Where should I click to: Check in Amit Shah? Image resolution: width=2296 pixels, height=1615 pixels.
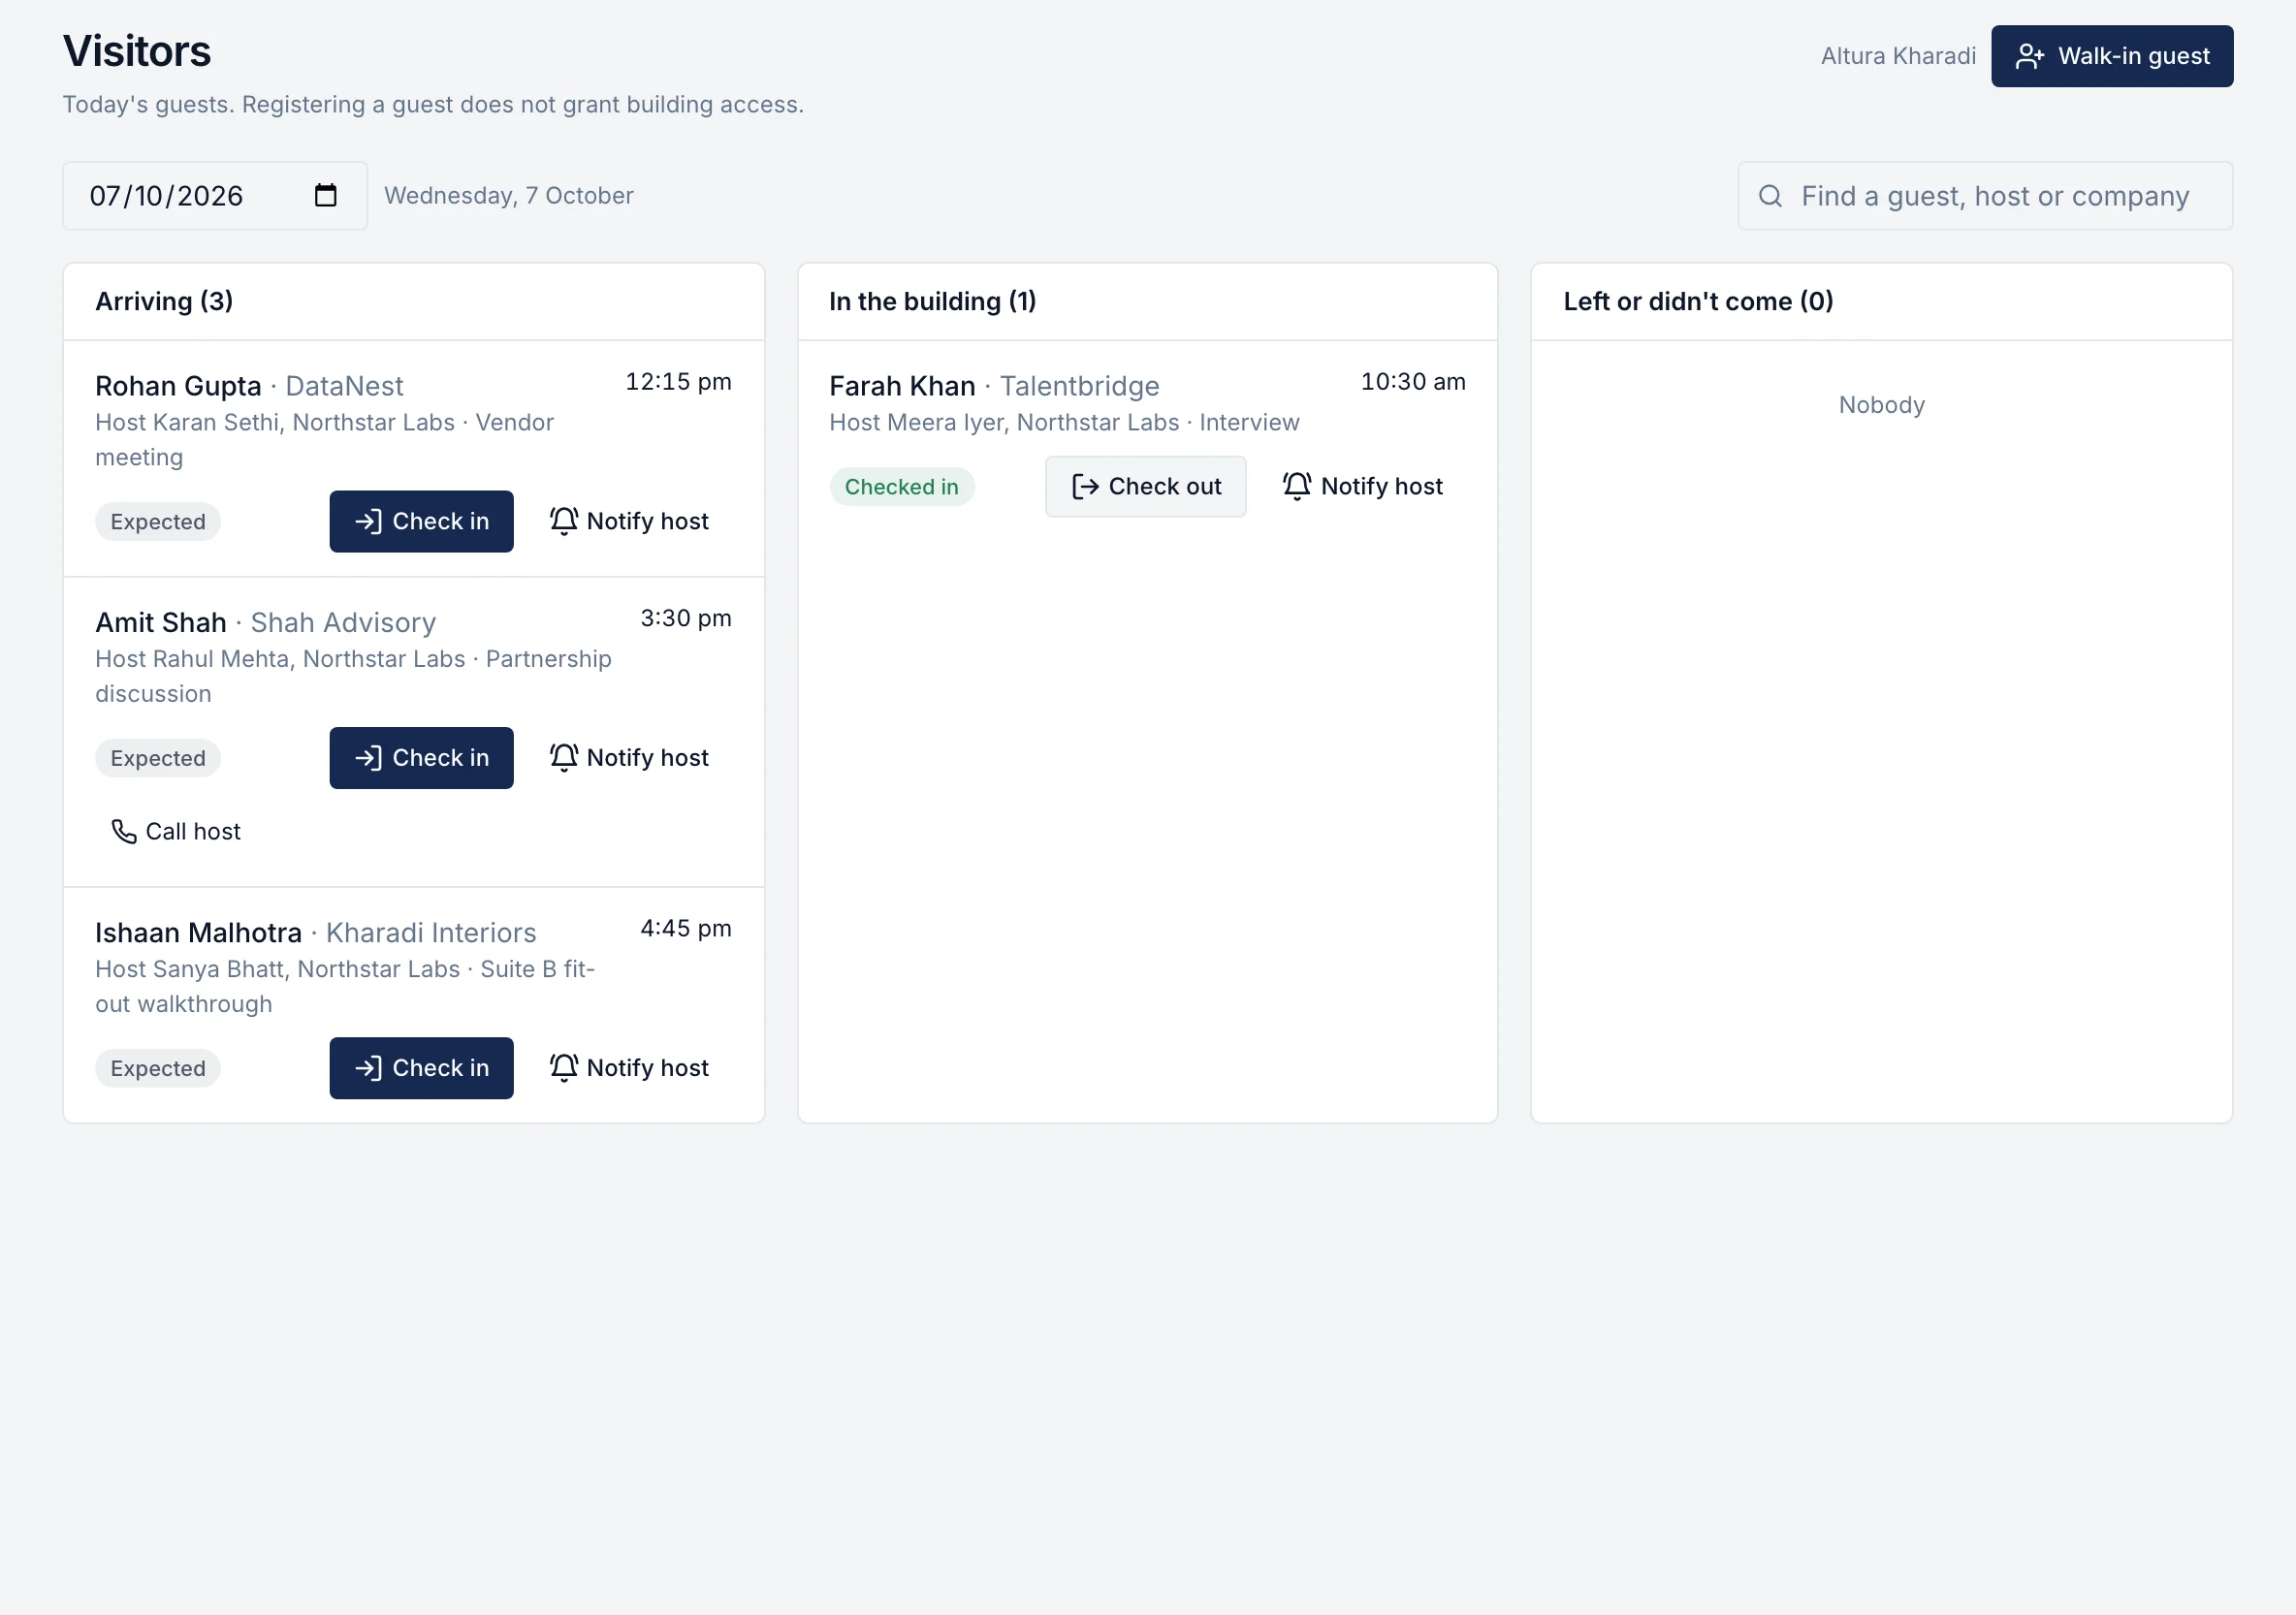pos(421,758)
